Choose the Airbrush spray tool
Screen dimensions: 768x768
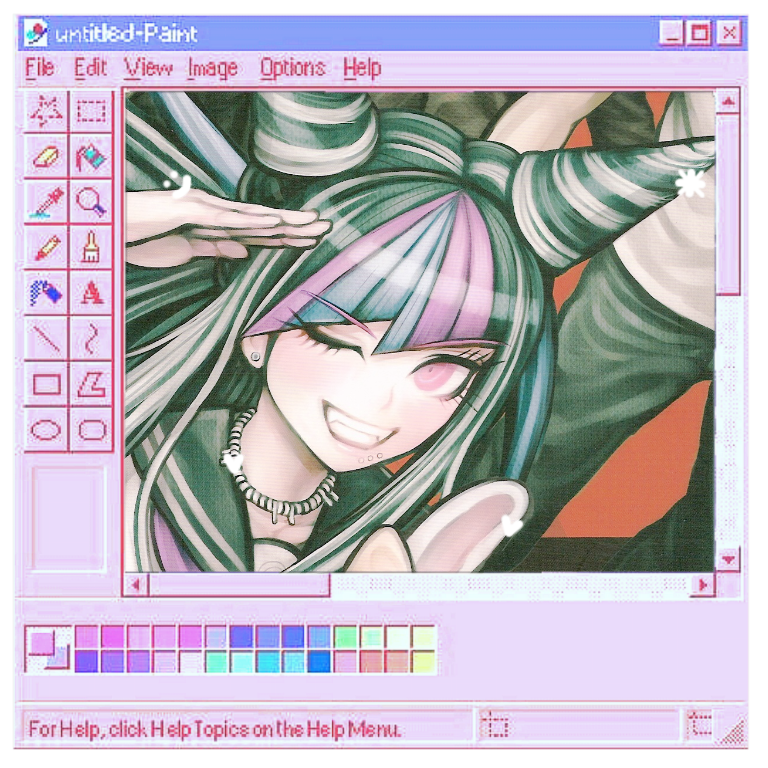pyautogui.click(x=46, y=293)
